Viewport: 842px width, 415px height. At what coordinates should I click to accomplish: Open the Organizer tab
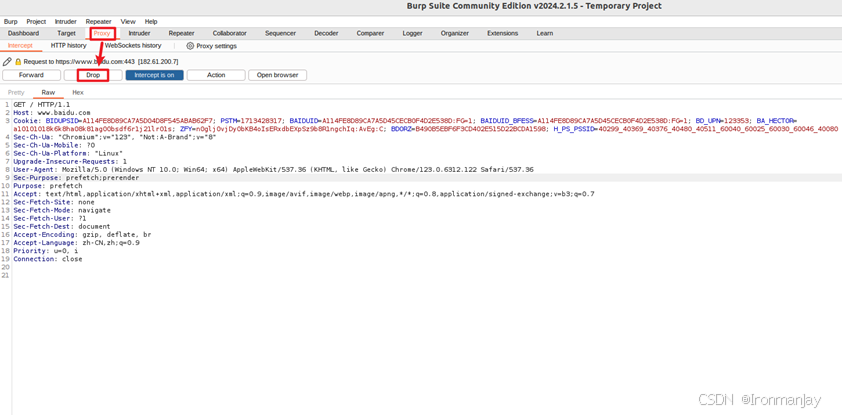point(455,33)
